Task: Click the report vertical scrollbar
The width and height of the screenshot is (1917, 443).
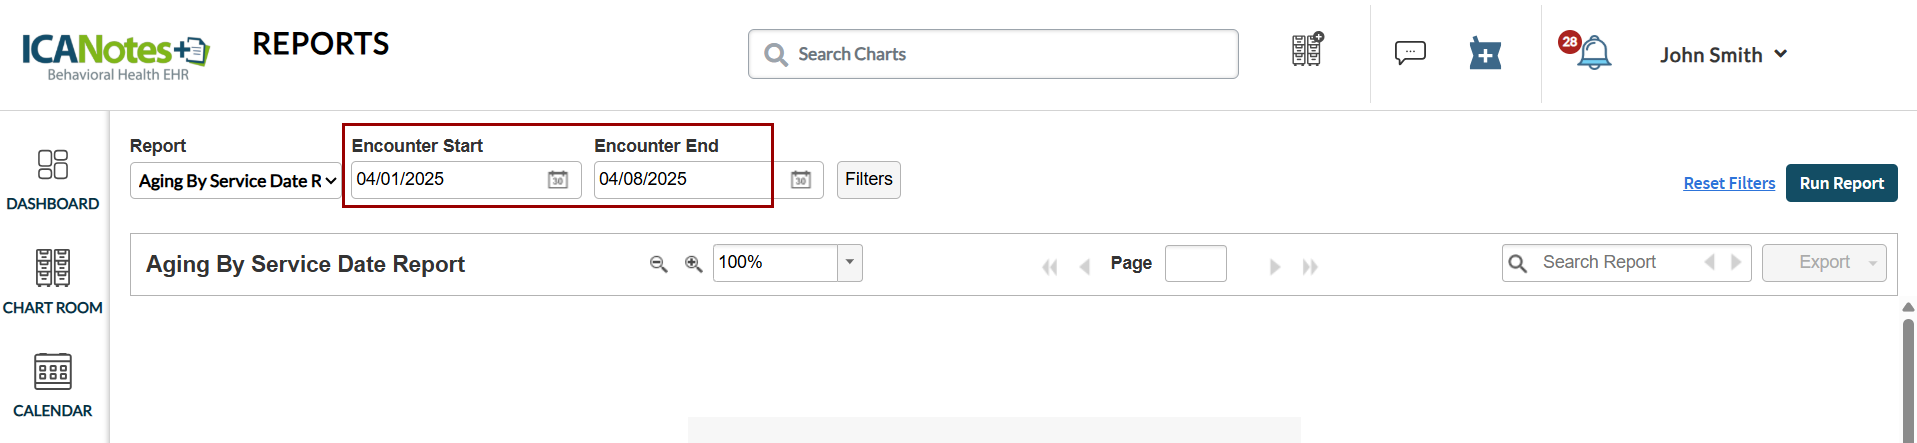Action: pyautogui.click(x=1908, y=380)
